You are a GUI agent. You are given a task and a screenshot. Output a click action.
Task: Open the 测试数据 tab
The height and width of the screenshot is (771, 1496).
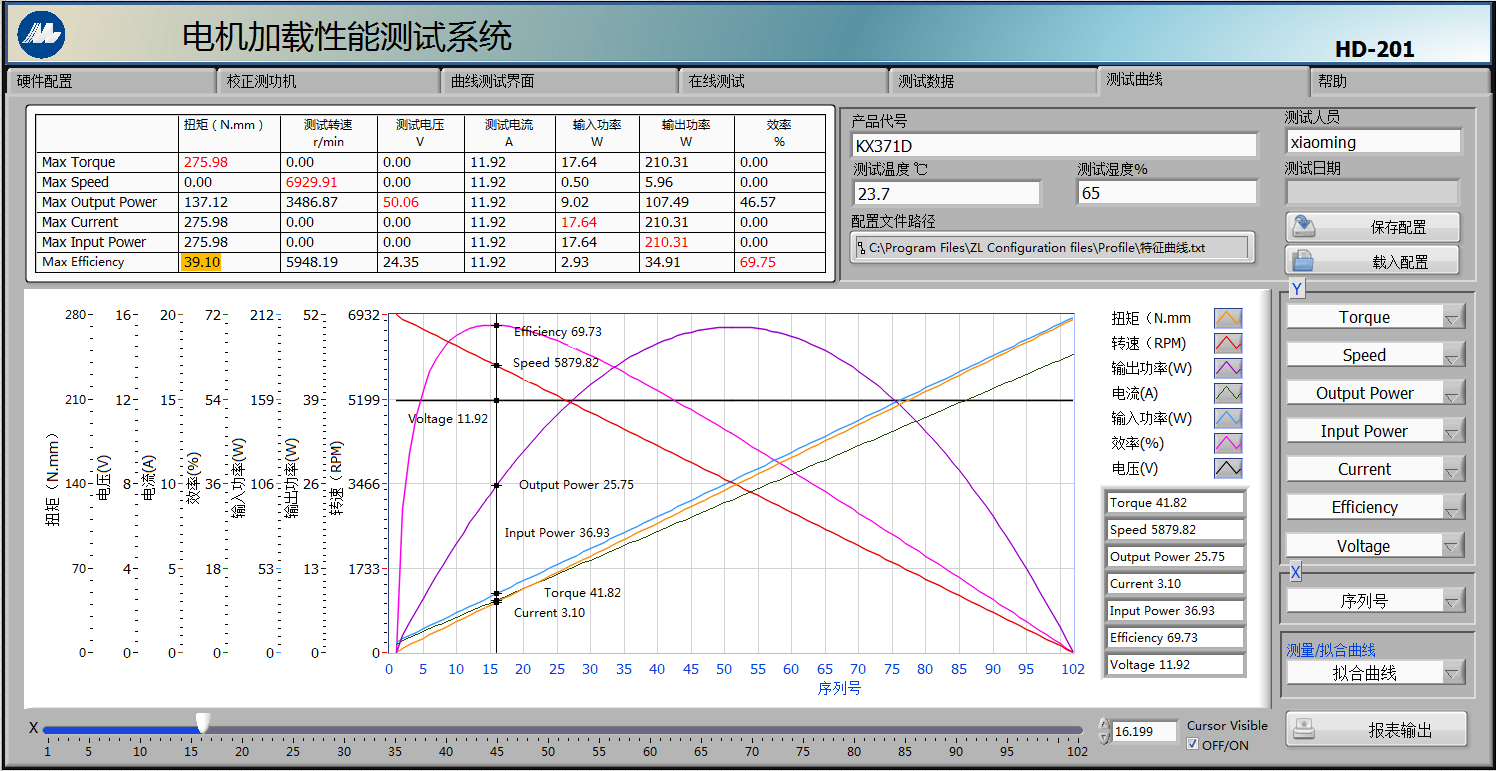[x=990, y=81]
